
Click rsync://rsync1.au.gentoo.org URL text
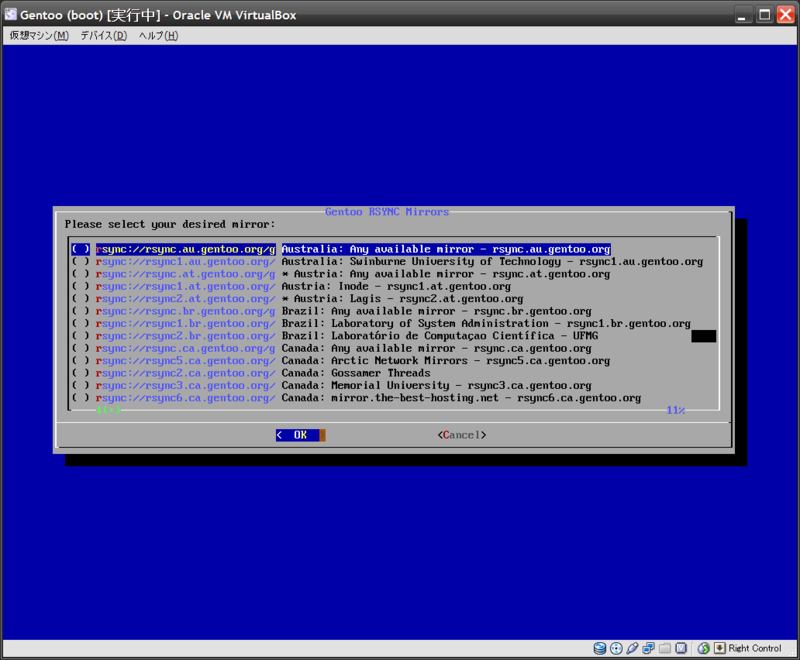186,261
